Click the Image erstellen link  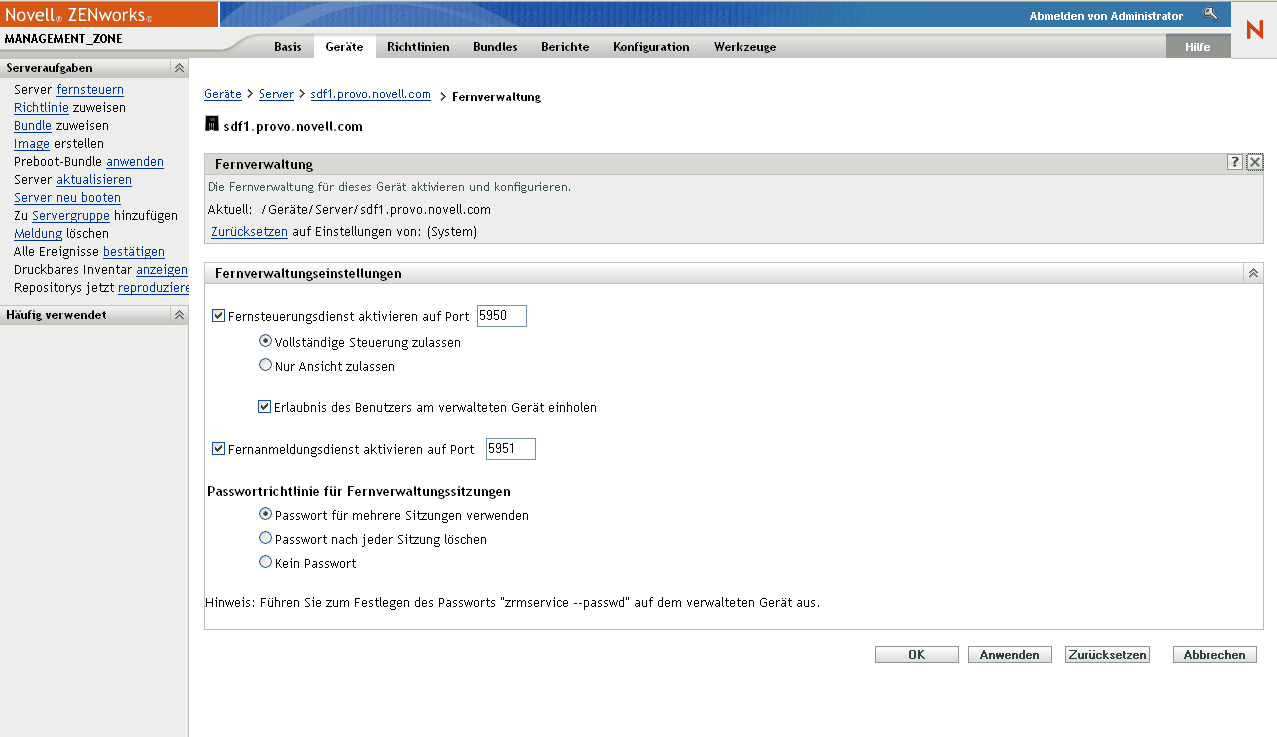click(32, 144)
